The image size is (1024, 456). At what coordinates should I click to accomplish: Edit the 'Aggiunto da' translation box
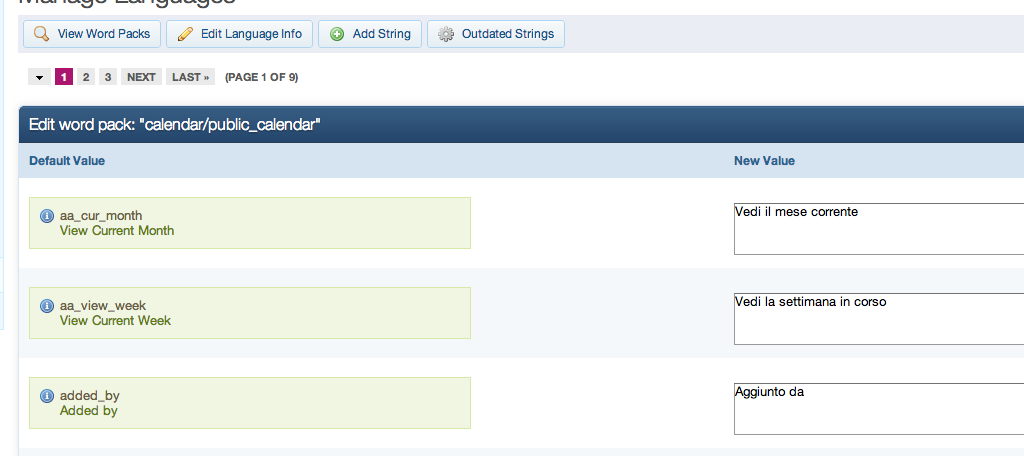(879, 409)
